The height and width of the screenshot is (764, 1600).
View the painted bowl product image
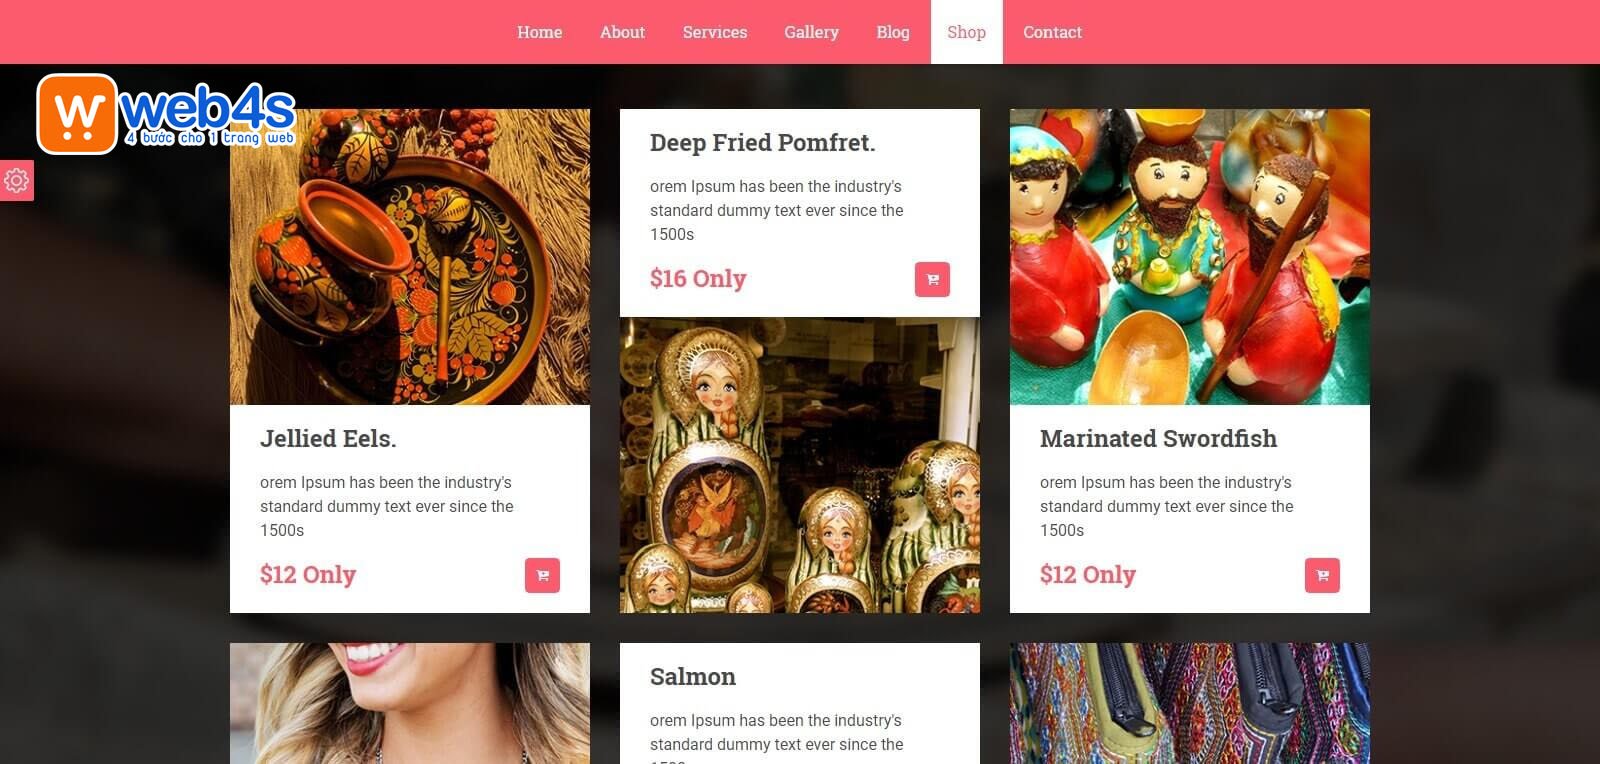(410, 257)
